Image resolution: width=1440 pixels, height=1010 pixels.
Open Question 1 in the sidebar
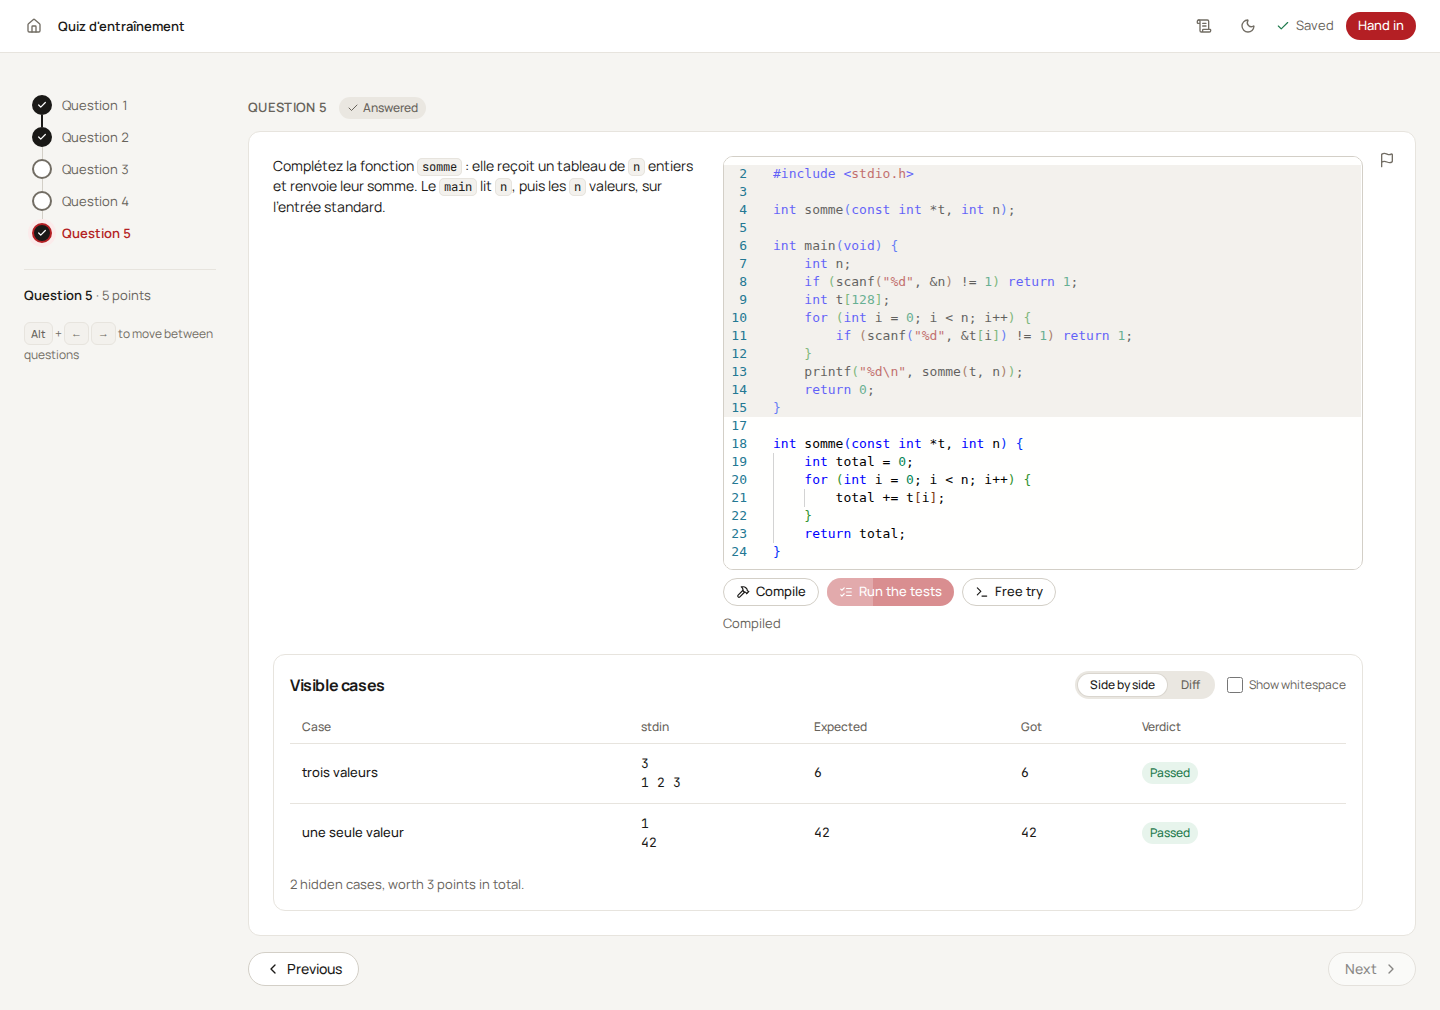click(94, 105)
